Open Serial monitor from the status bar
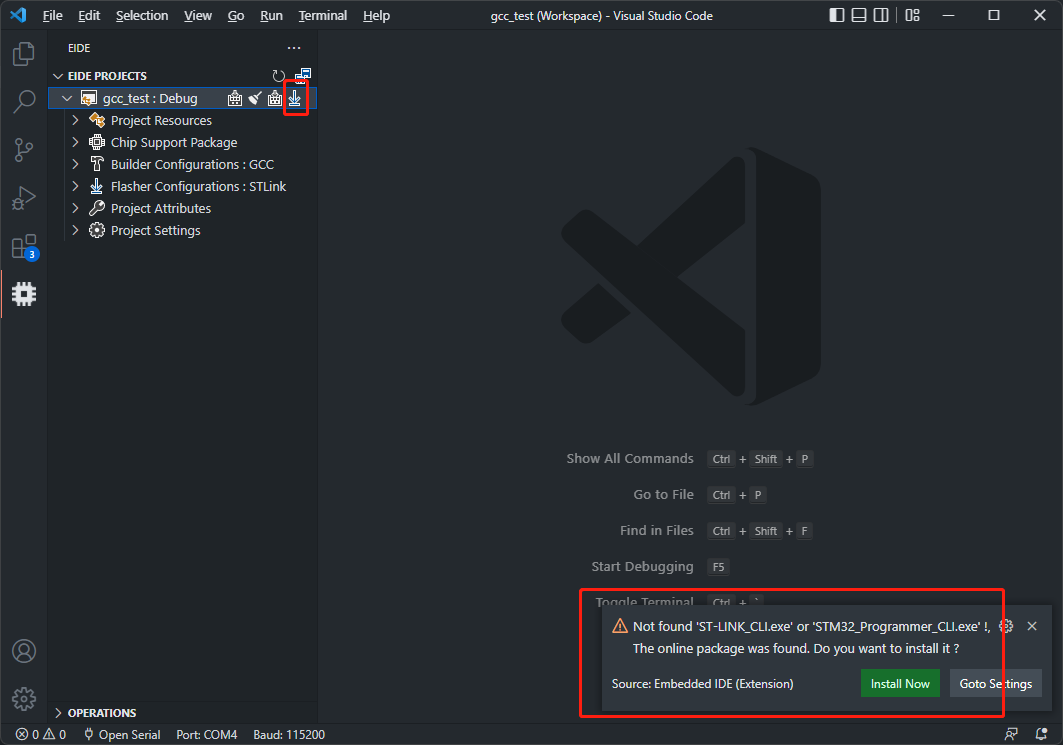 (121, 733)
